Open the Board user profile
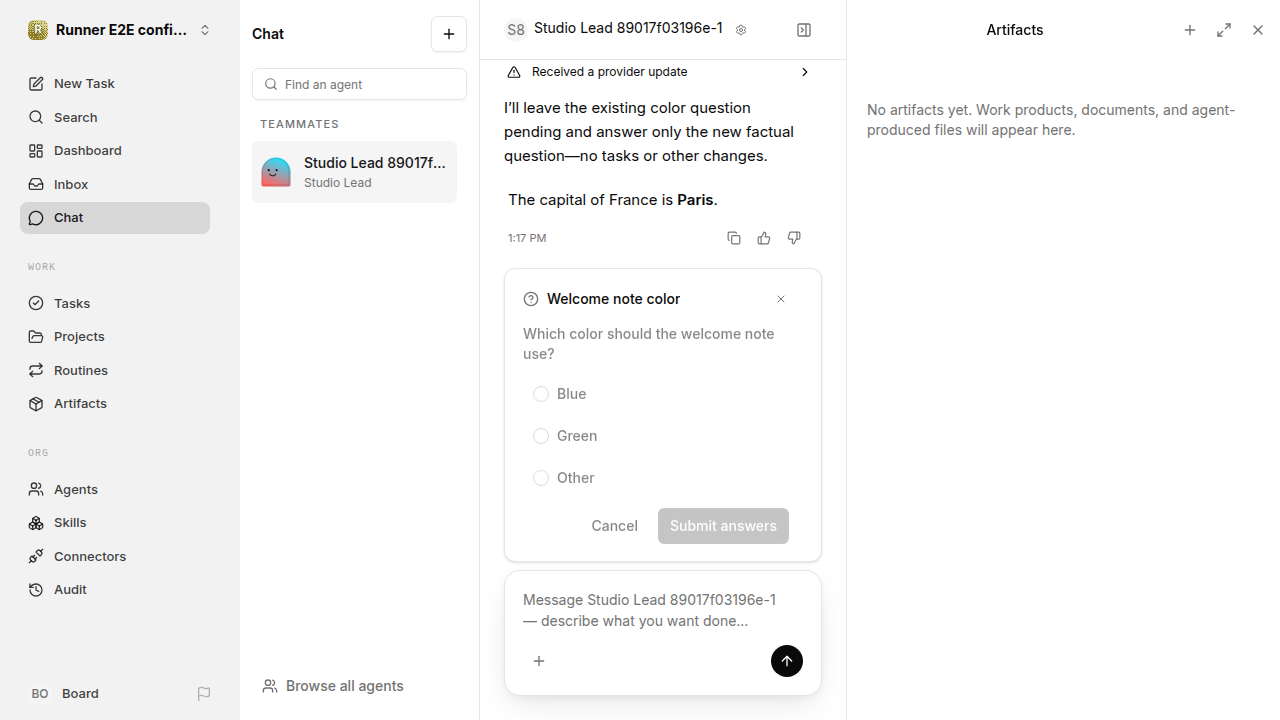 click(x=65, y=694)
